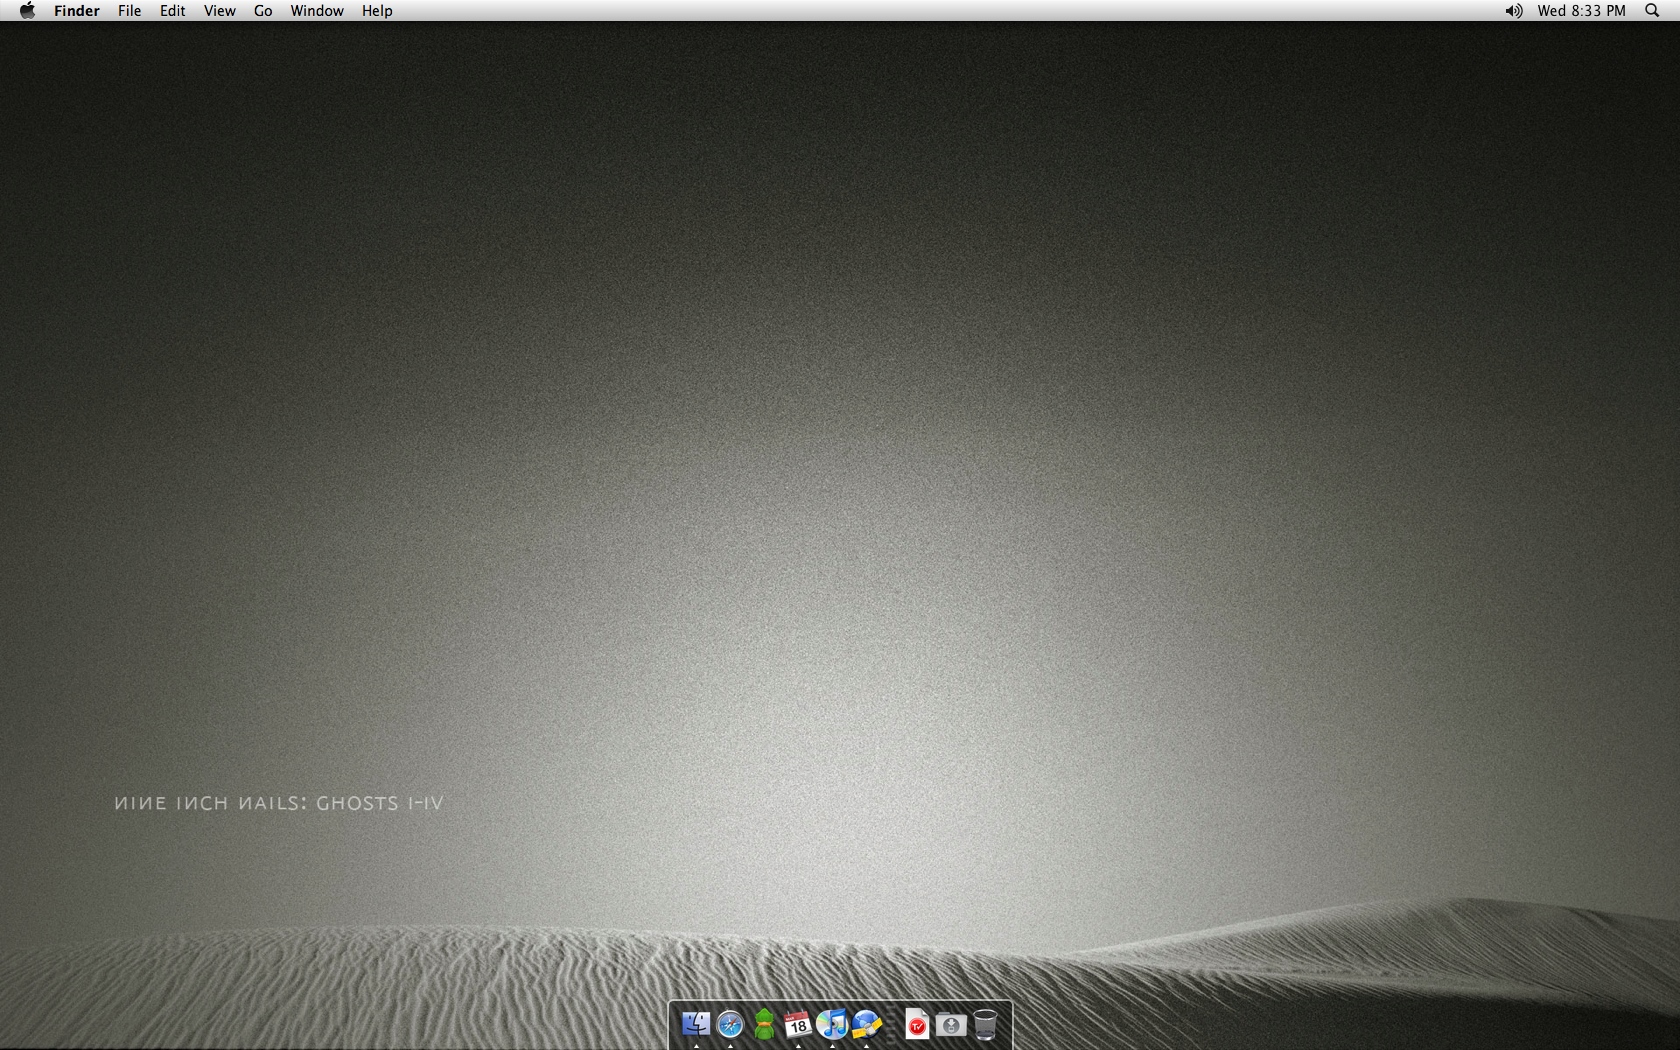The height and width of the screenshot is (1050, 1680).
Task: Open NetNewsWire globe satellite icon
Action: [x=866, y=1024]
